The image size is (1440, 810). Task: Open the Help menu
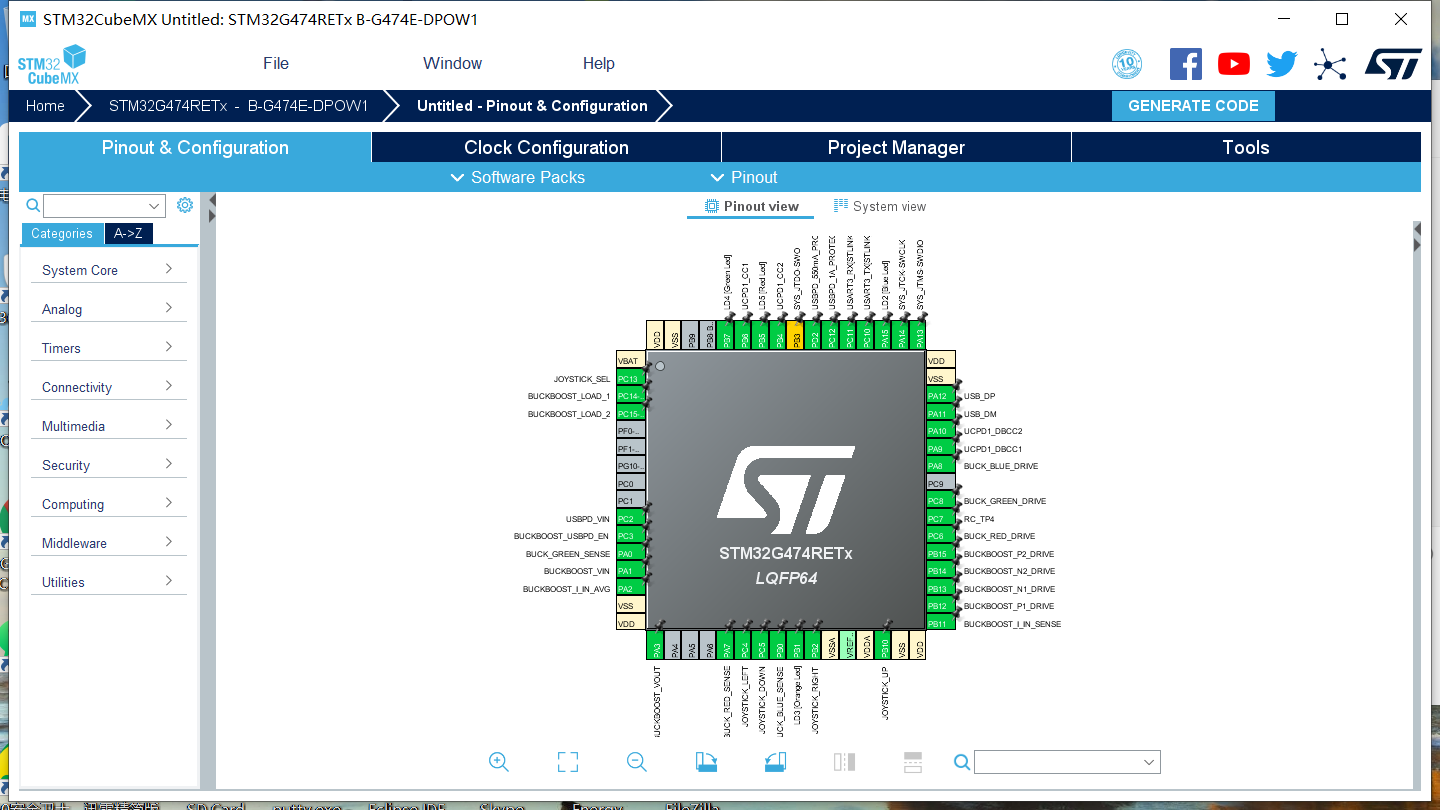click(599, 63)
